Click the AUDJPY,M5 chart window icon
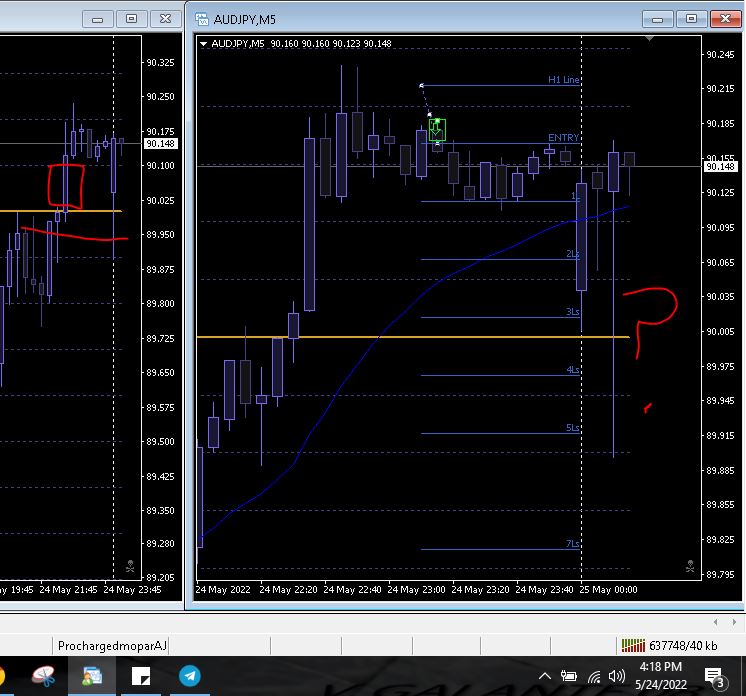Image resolution: width=746 pixels, height=696 pixels. [202, 20]
